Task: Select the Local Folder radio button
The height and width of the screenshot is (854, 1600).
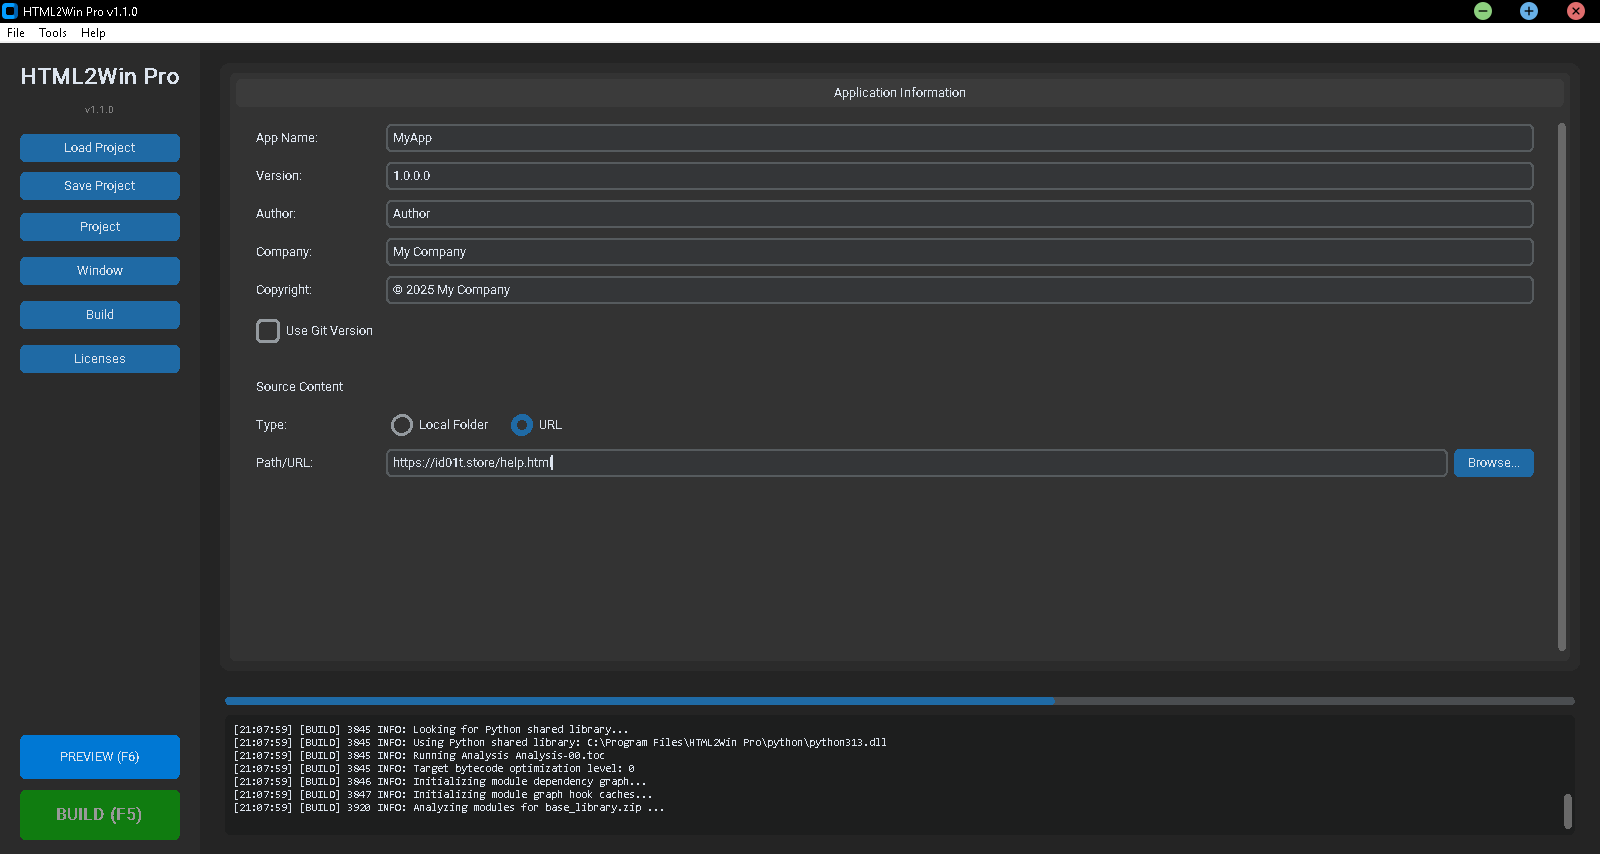Action: click(x=402, y=425)
